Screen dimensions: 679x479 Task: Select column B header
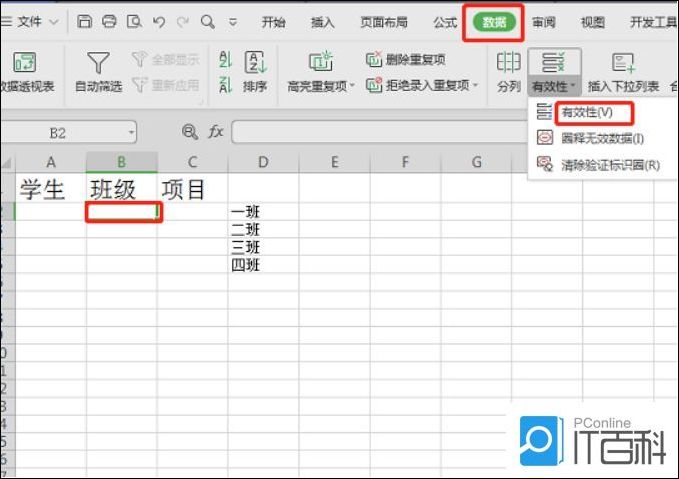click(x=122, y=162)
